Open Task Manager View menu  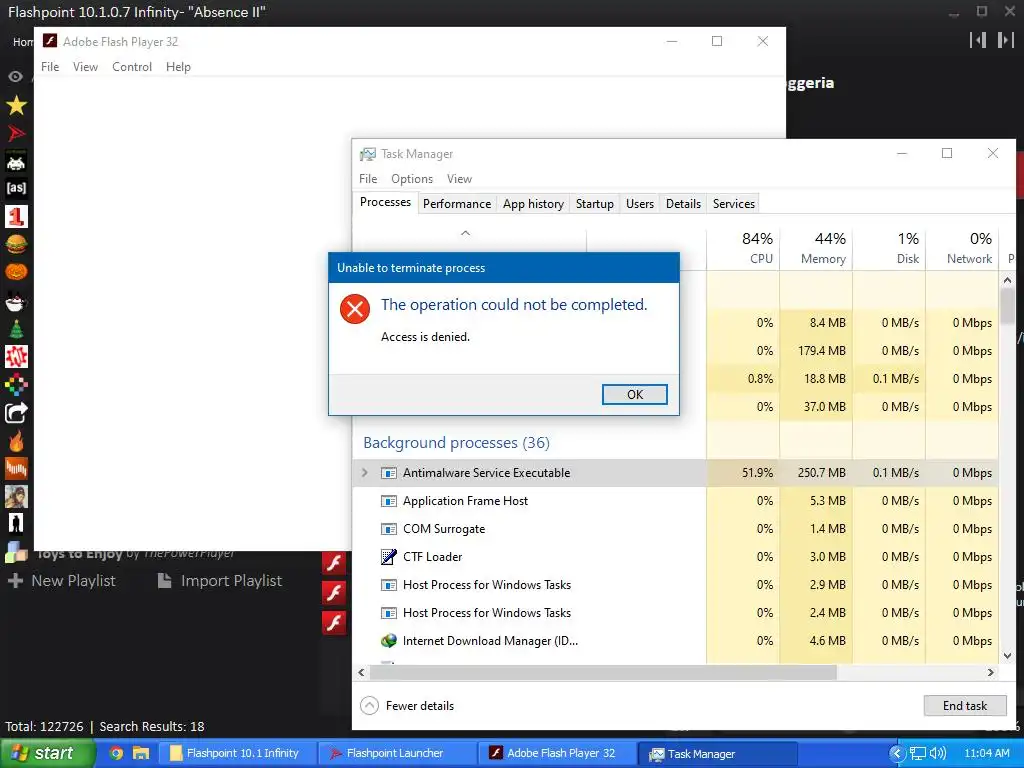459,178
